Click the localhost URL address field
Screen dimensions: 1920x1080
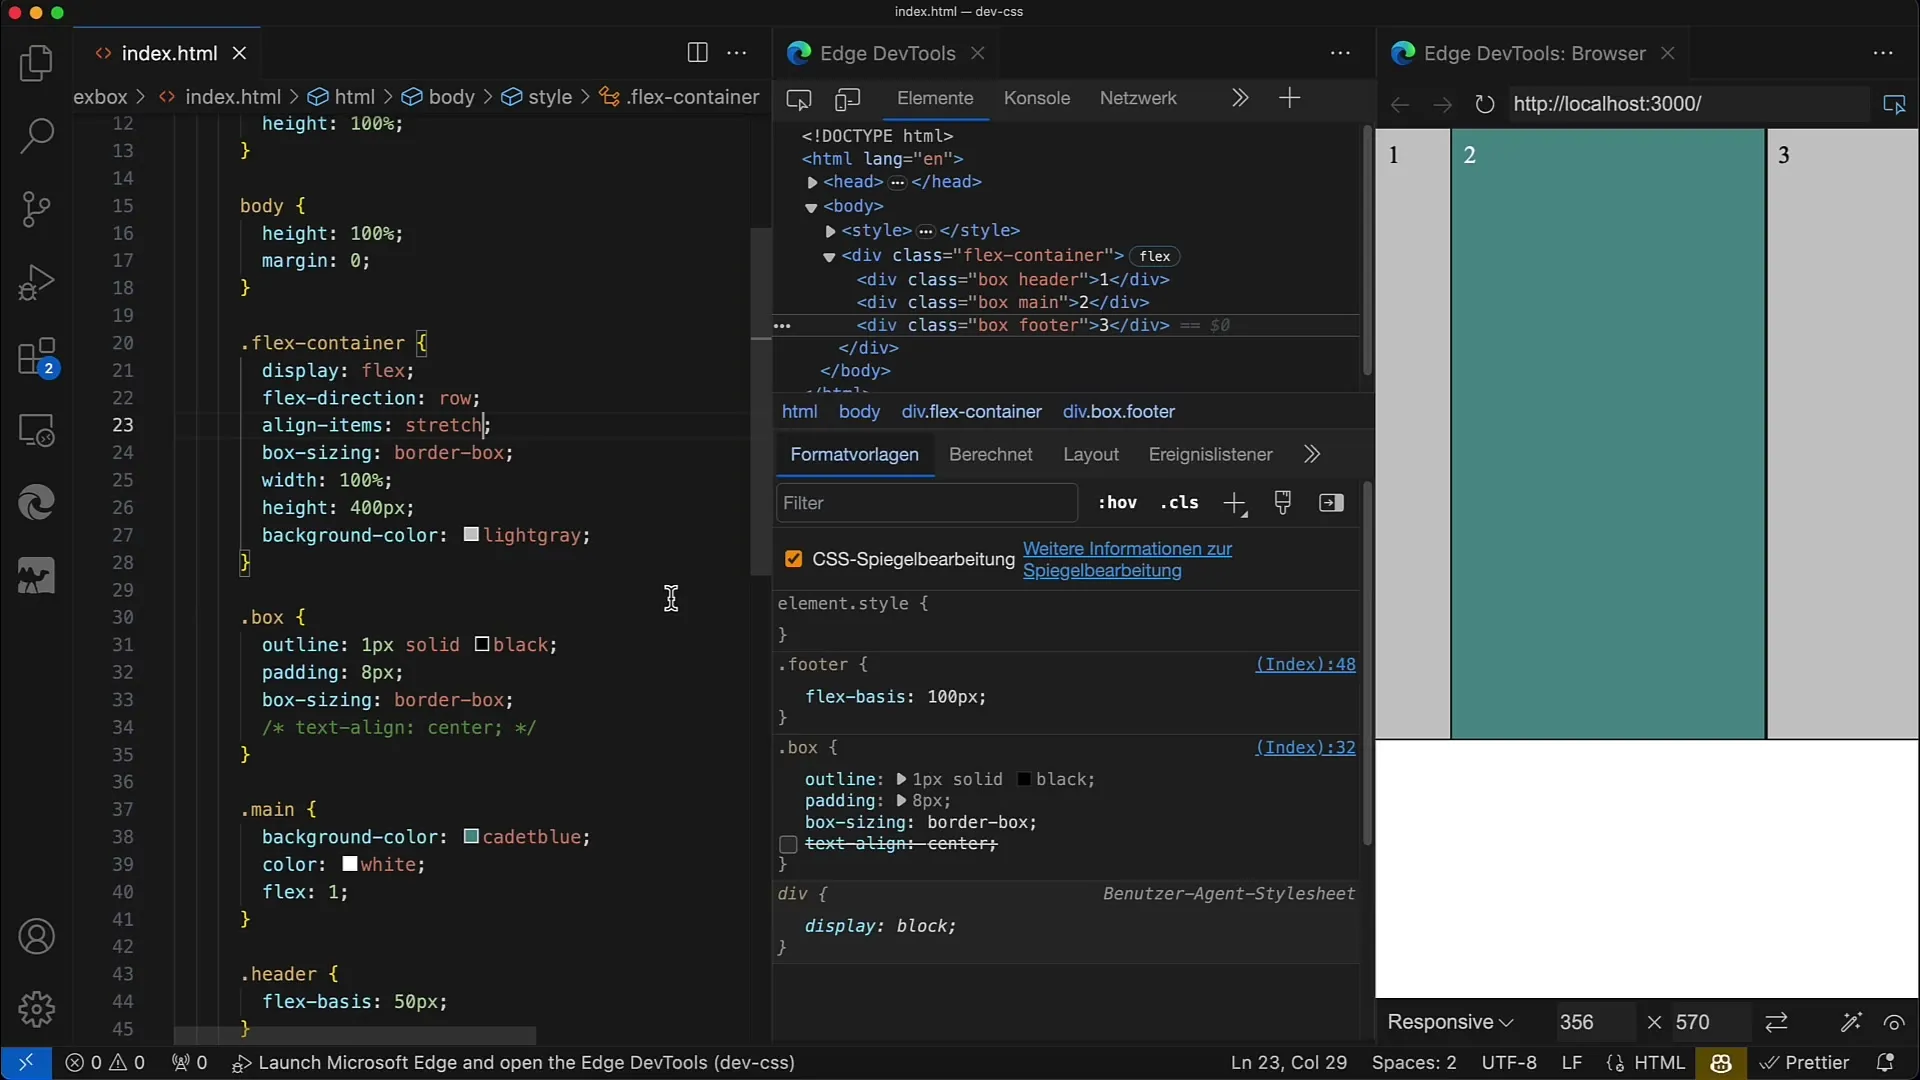(1688, 104)
